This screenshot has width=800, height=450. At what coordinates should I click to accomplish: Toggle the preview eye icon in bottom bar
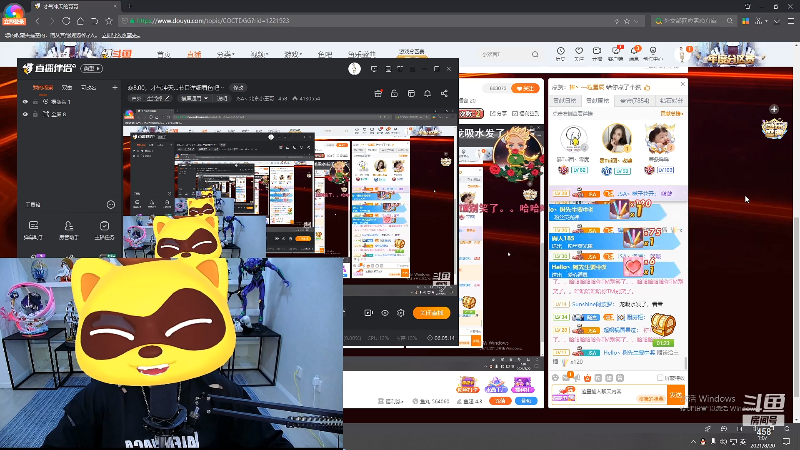[x=385, y=313]
